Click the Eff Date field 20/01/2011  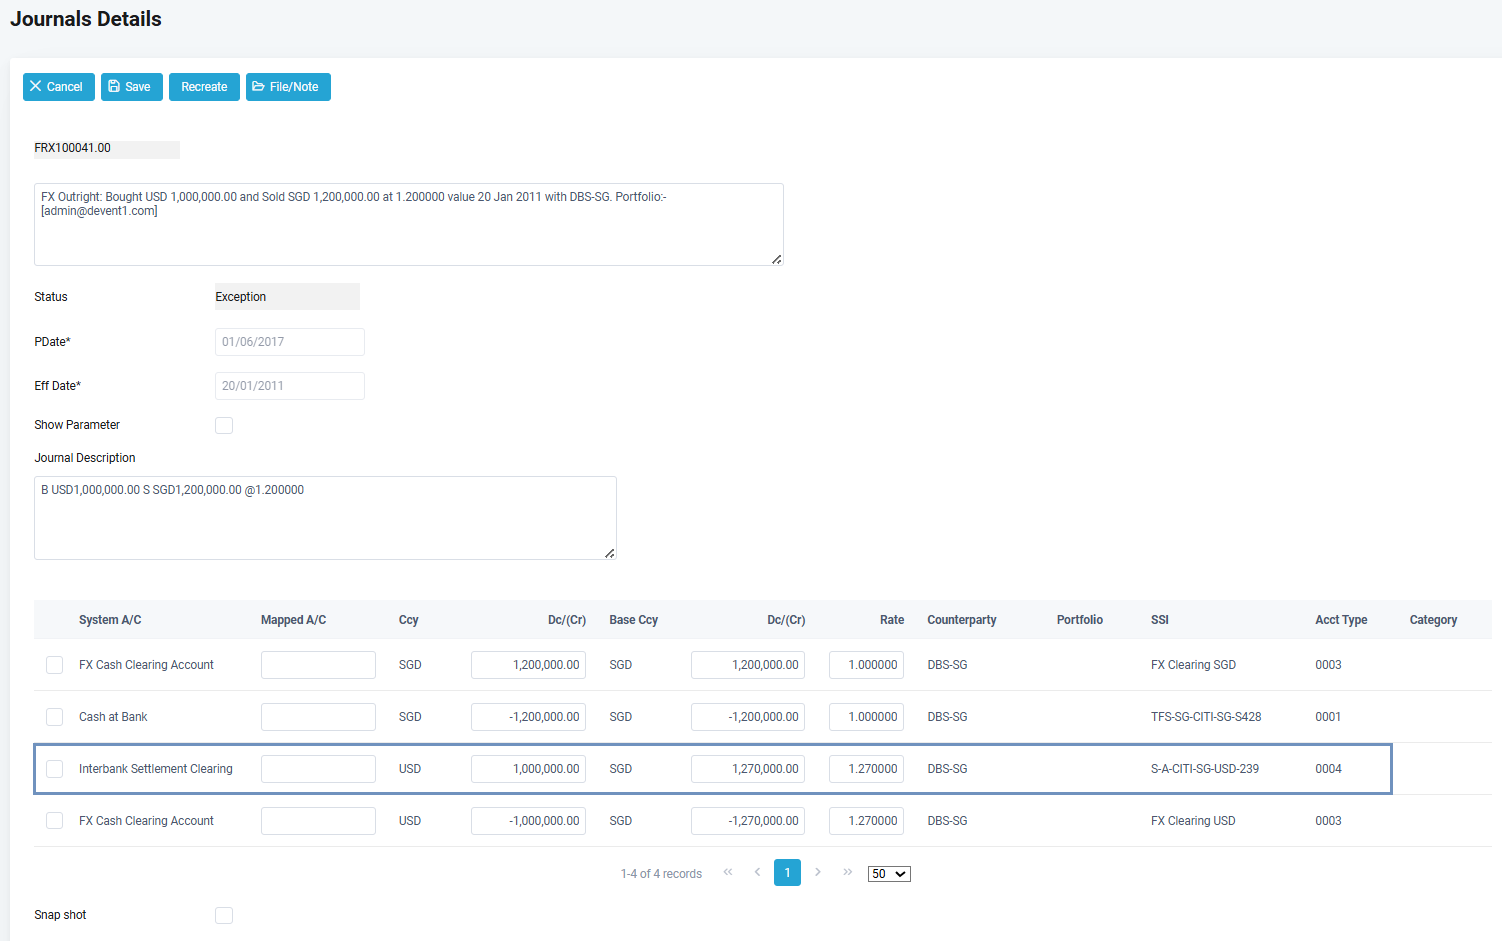(290, 386)
